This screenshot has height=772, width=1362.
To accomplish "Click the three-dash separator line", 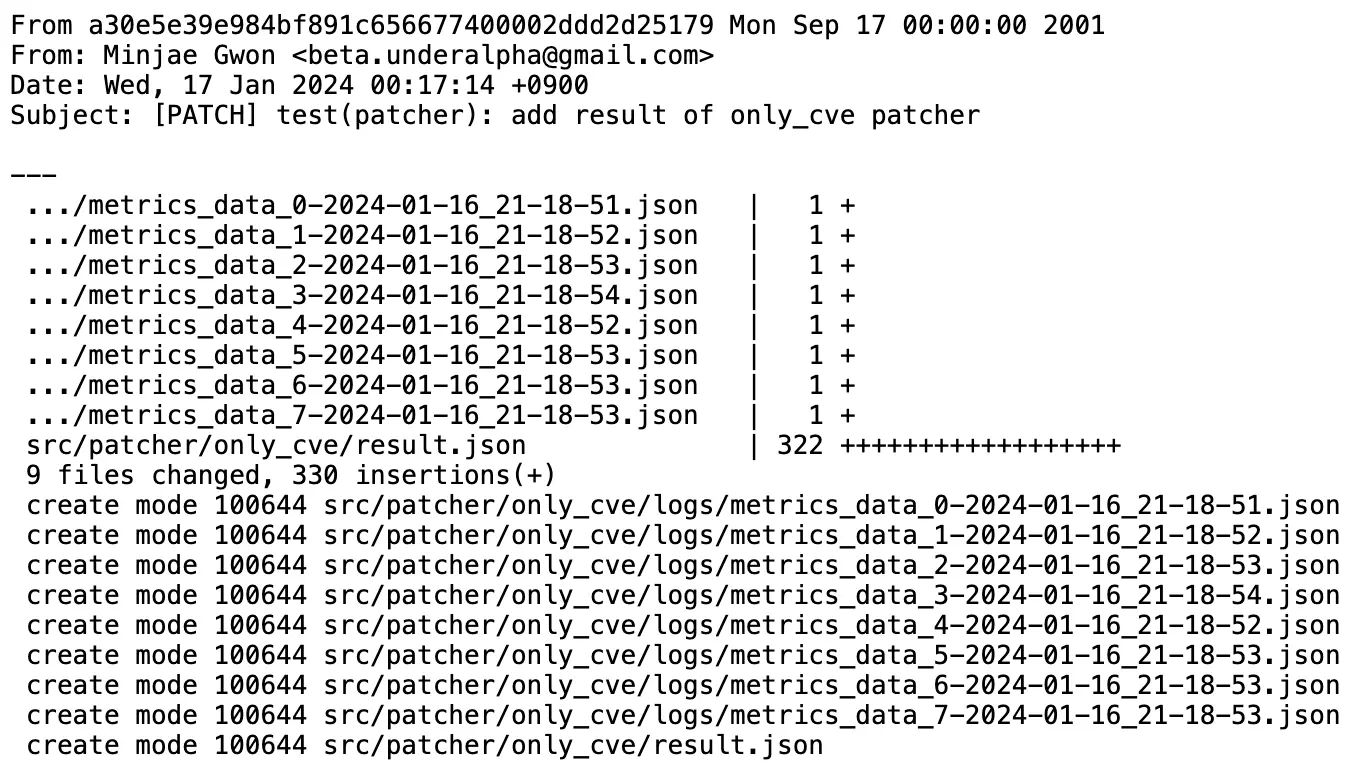I will (34, 175).
